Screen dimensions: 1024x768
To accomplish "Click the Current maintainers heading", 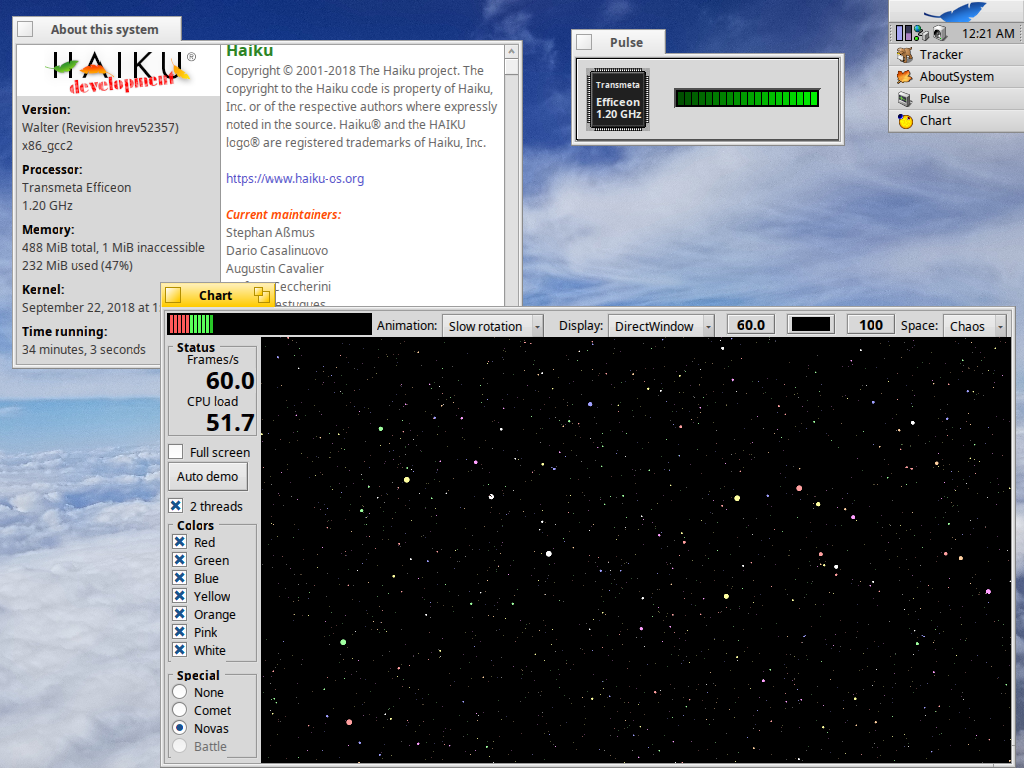I will coord(283,214).
